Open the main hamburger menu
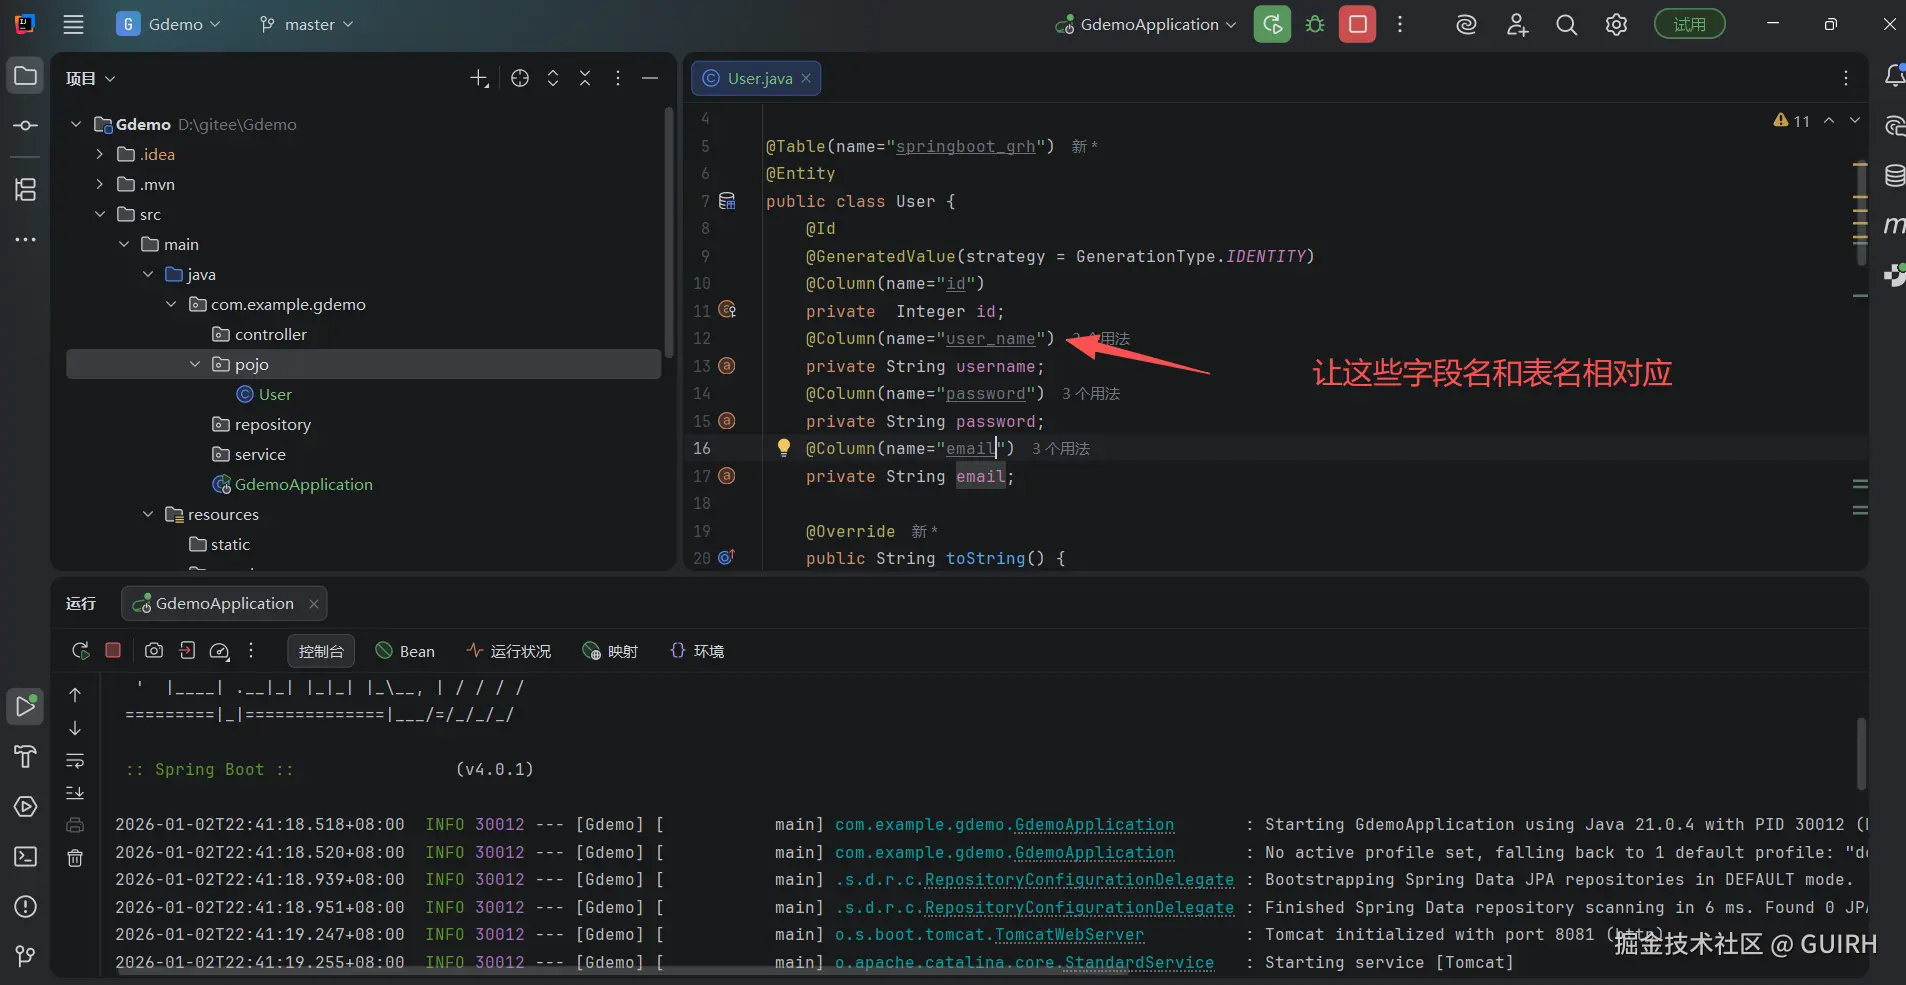Screen dimensions: 1906x985 [x=73, y=24]
